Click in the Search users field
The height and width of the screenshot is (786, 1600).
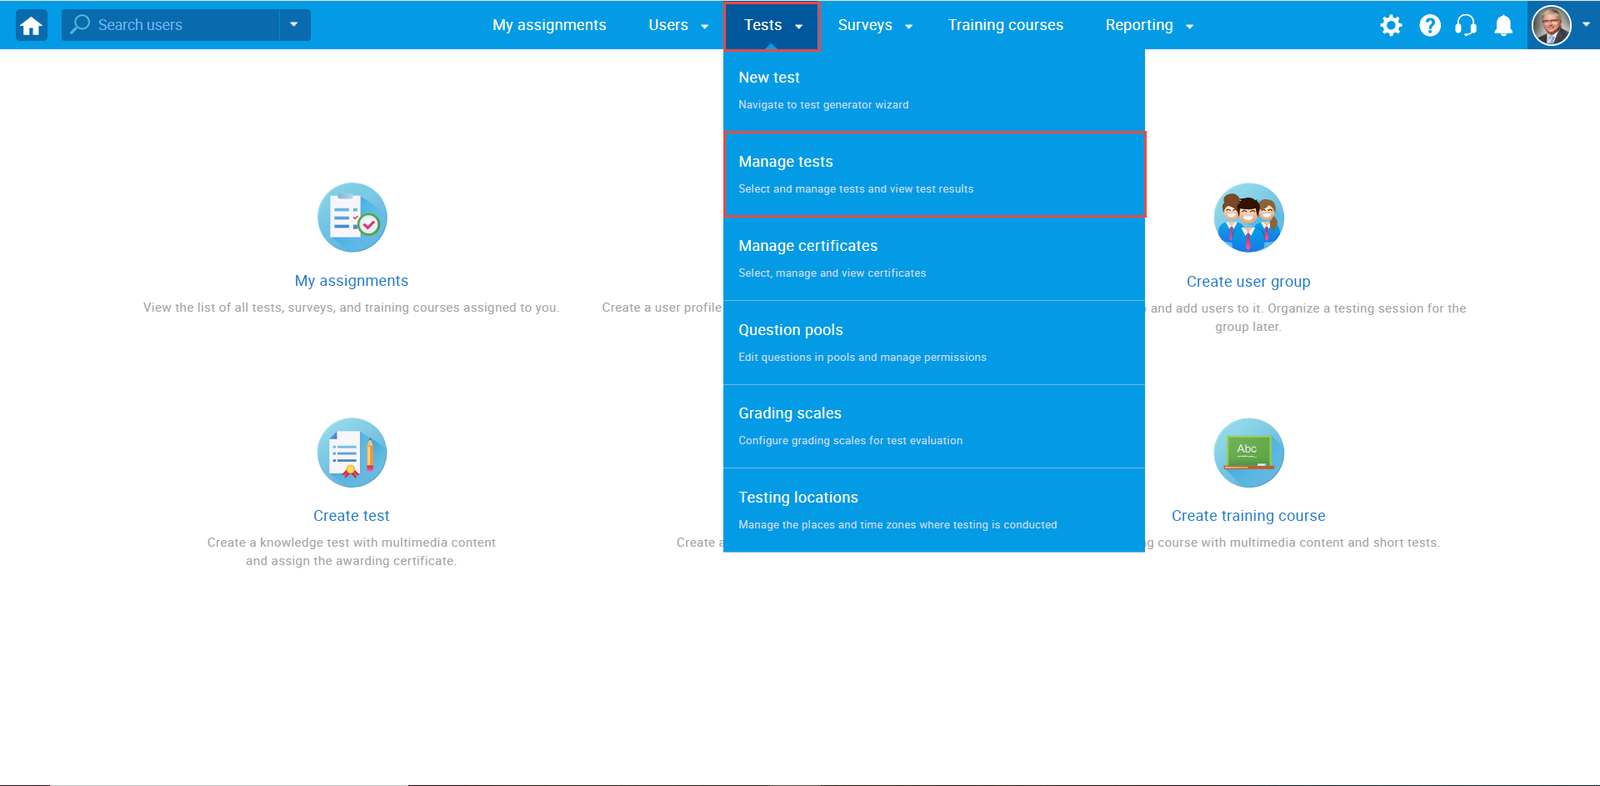click(180, 25)
